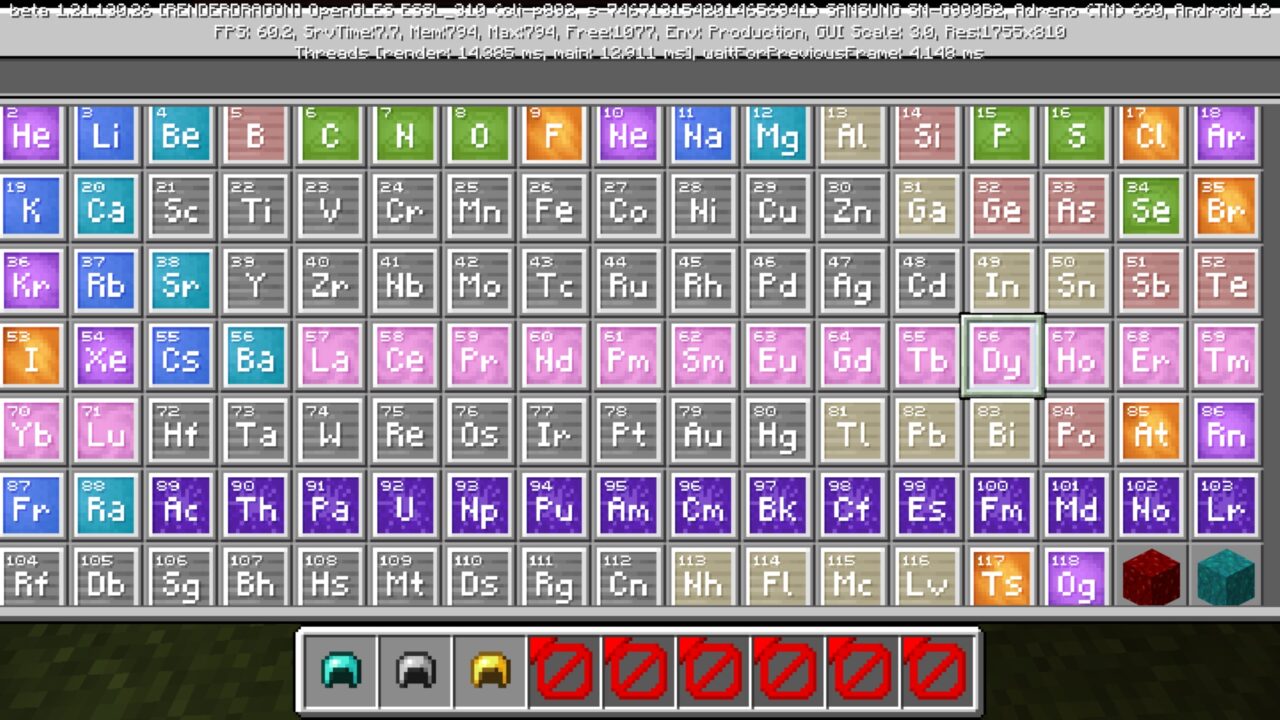Select the diamond helmet in the hotbar
Image resolution: width=1280 pixels, height=720 pixels.
(340, 668)
